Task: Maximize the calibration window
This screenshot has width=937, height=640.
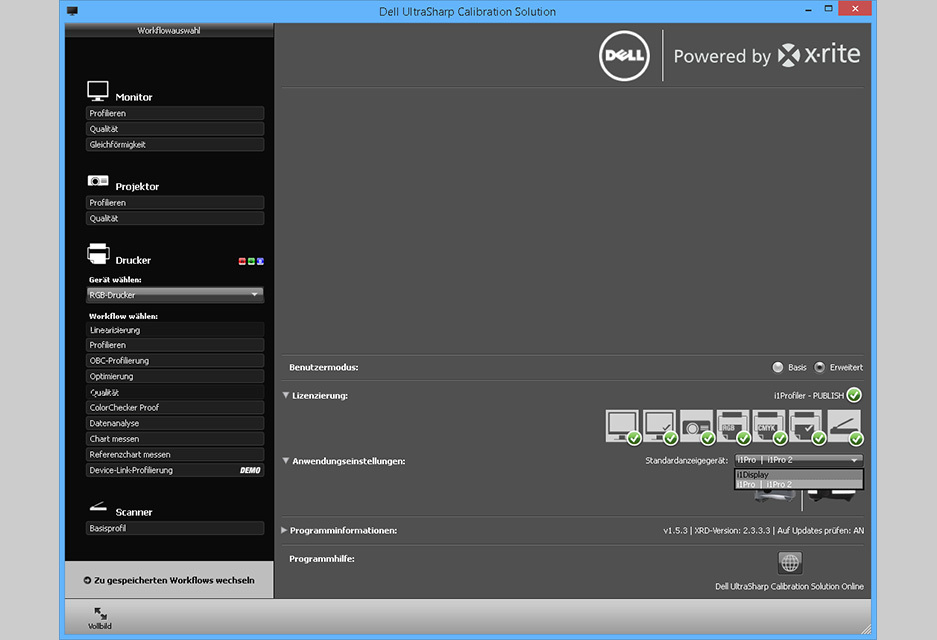Action: point(828,9)
